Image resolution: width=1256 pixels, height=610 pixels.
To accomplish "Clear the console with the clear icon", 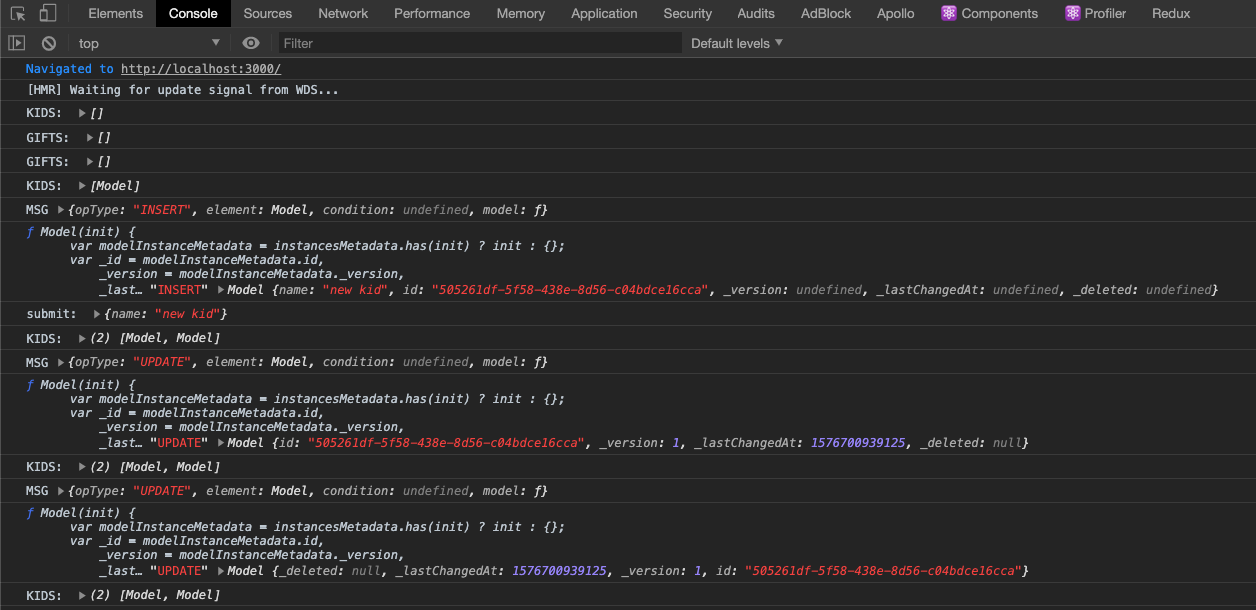I will pyautogui.click(x=47, y=43).
